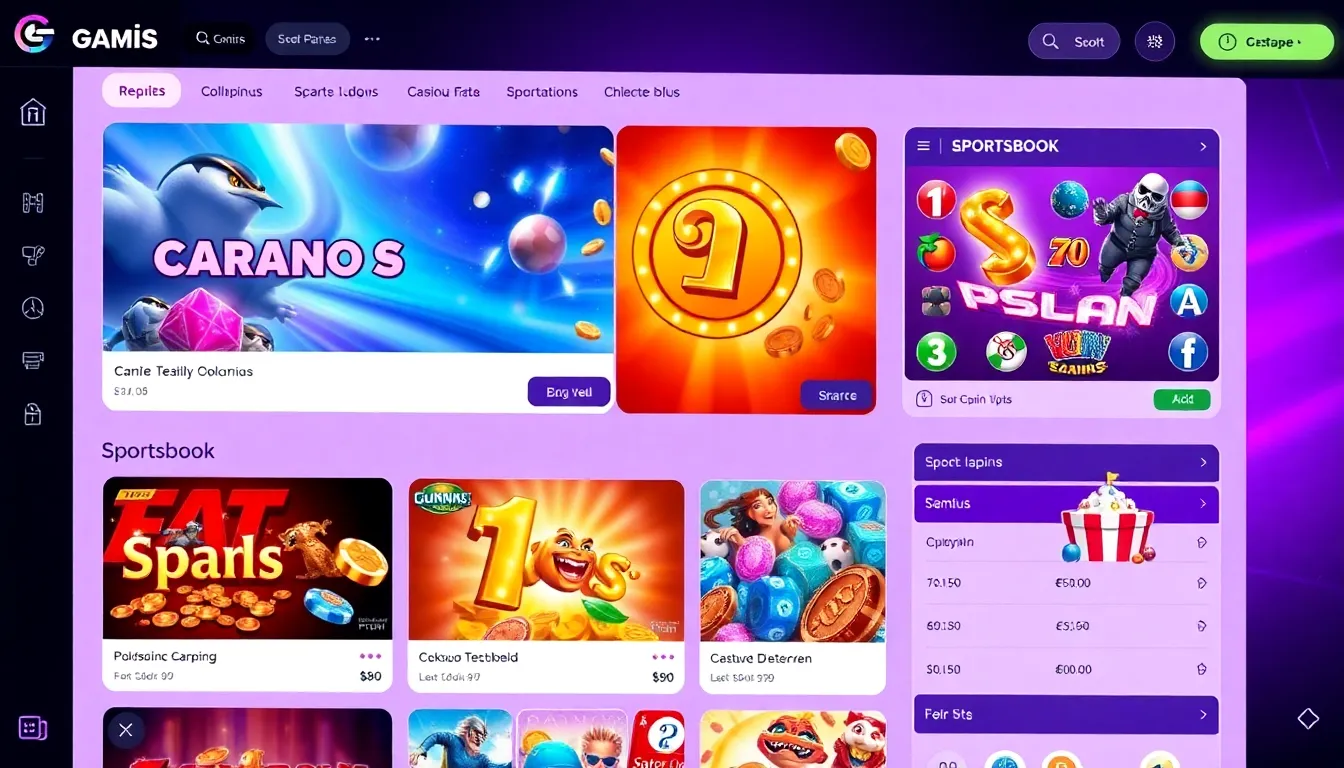Switch to the Sportations tab

point(542,92)
